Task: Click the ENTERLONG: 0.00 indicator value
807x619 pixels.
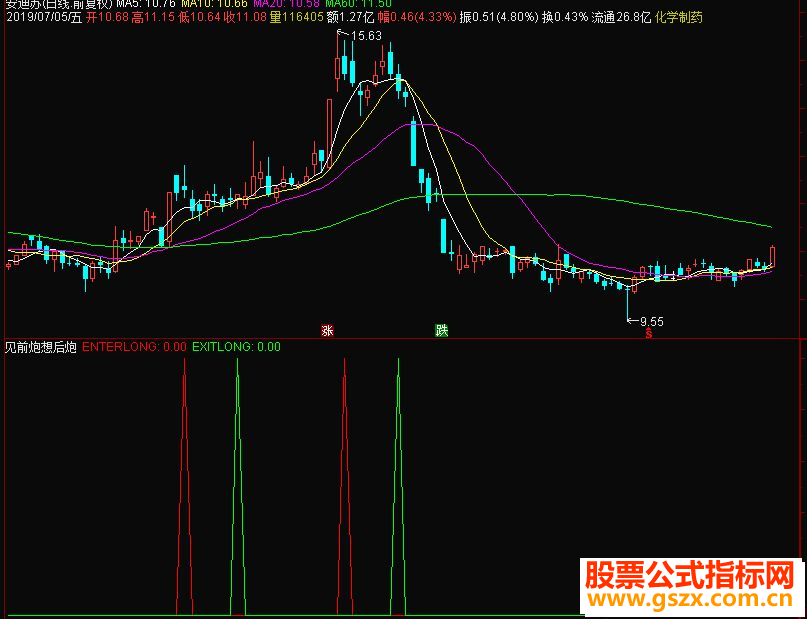Action: [134, 347]
